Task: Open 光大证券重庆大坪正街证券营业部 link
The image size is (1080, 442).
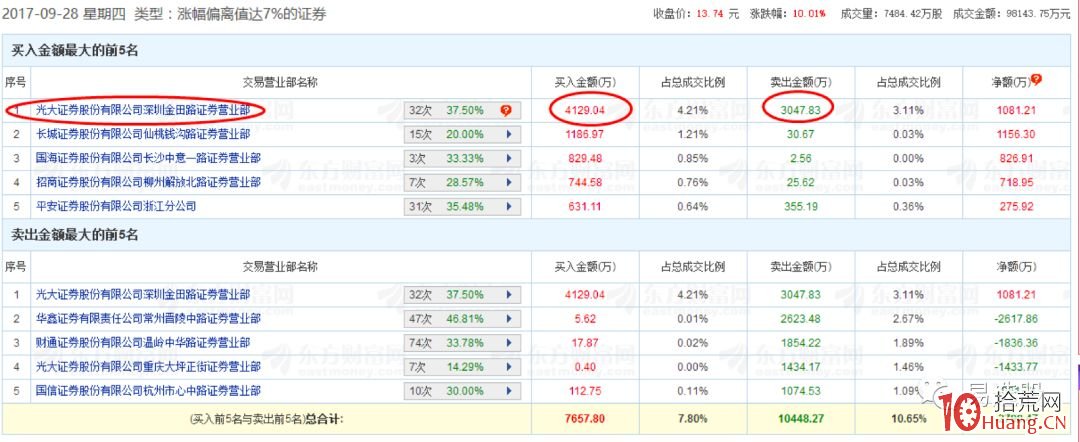Action: click(148, 367)
